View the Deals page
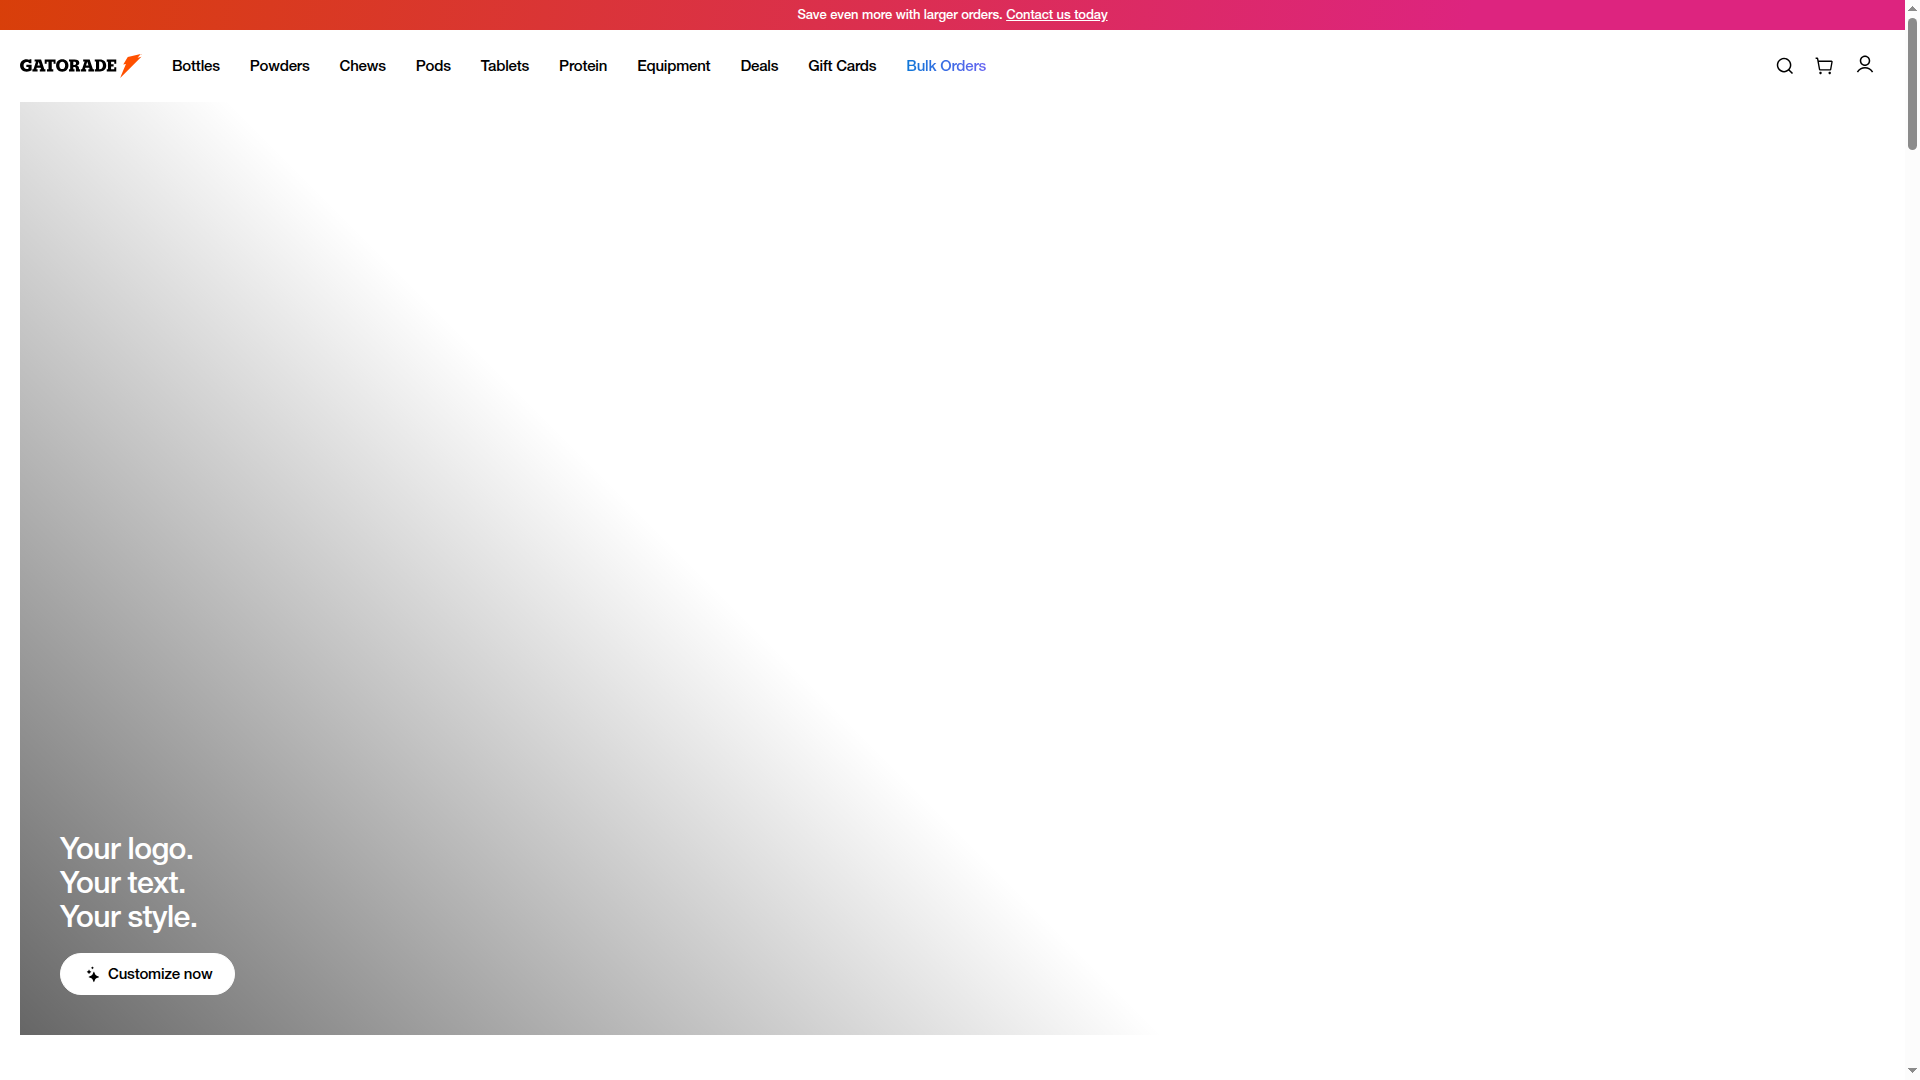Viewport: 1920px width, 1080px height. (759, 66)
